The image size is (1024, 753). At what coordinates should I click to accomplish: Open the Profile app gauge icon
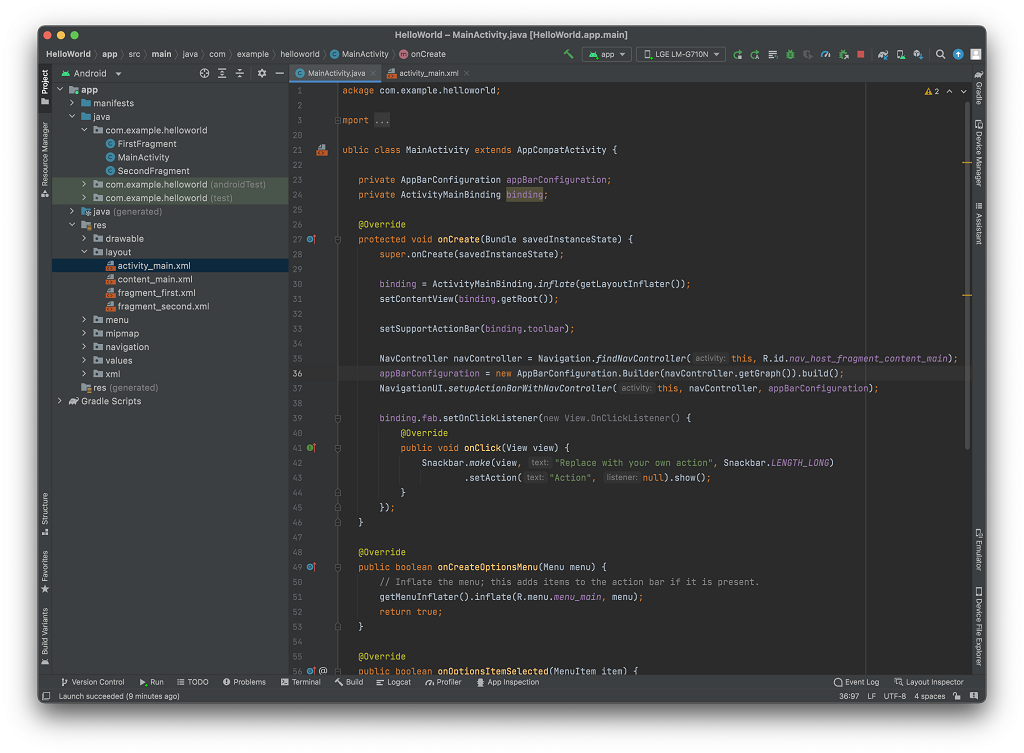[825, 54]
